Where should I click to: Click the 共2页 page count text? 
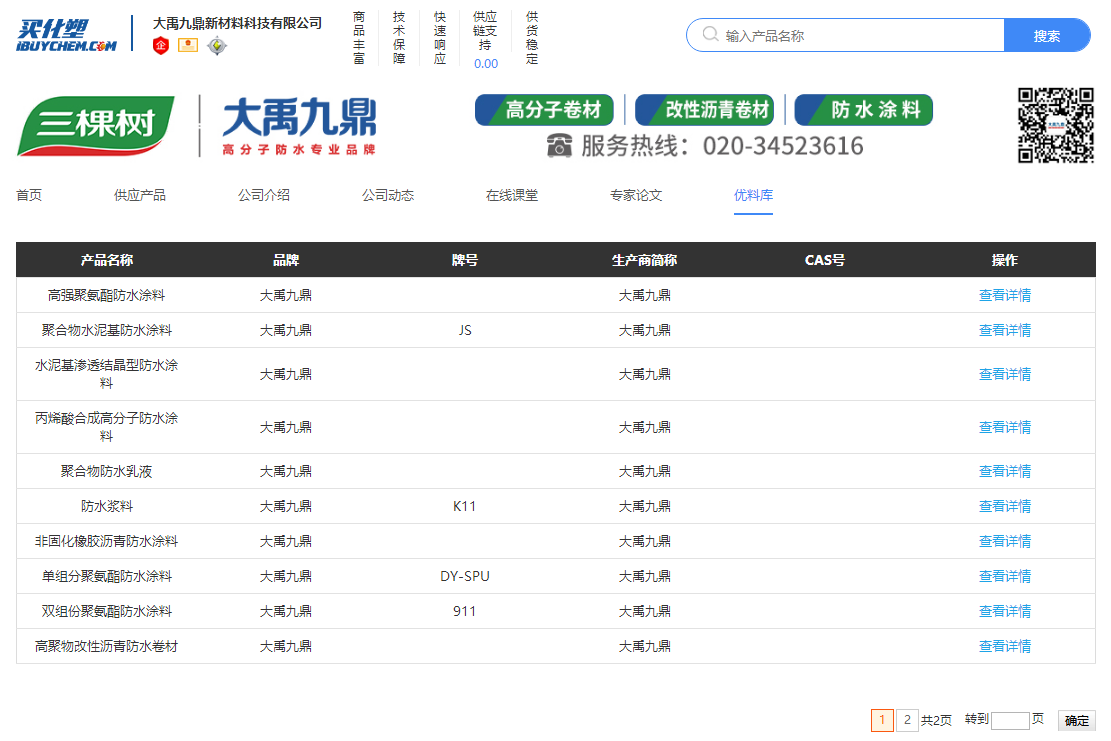[936, 720]
